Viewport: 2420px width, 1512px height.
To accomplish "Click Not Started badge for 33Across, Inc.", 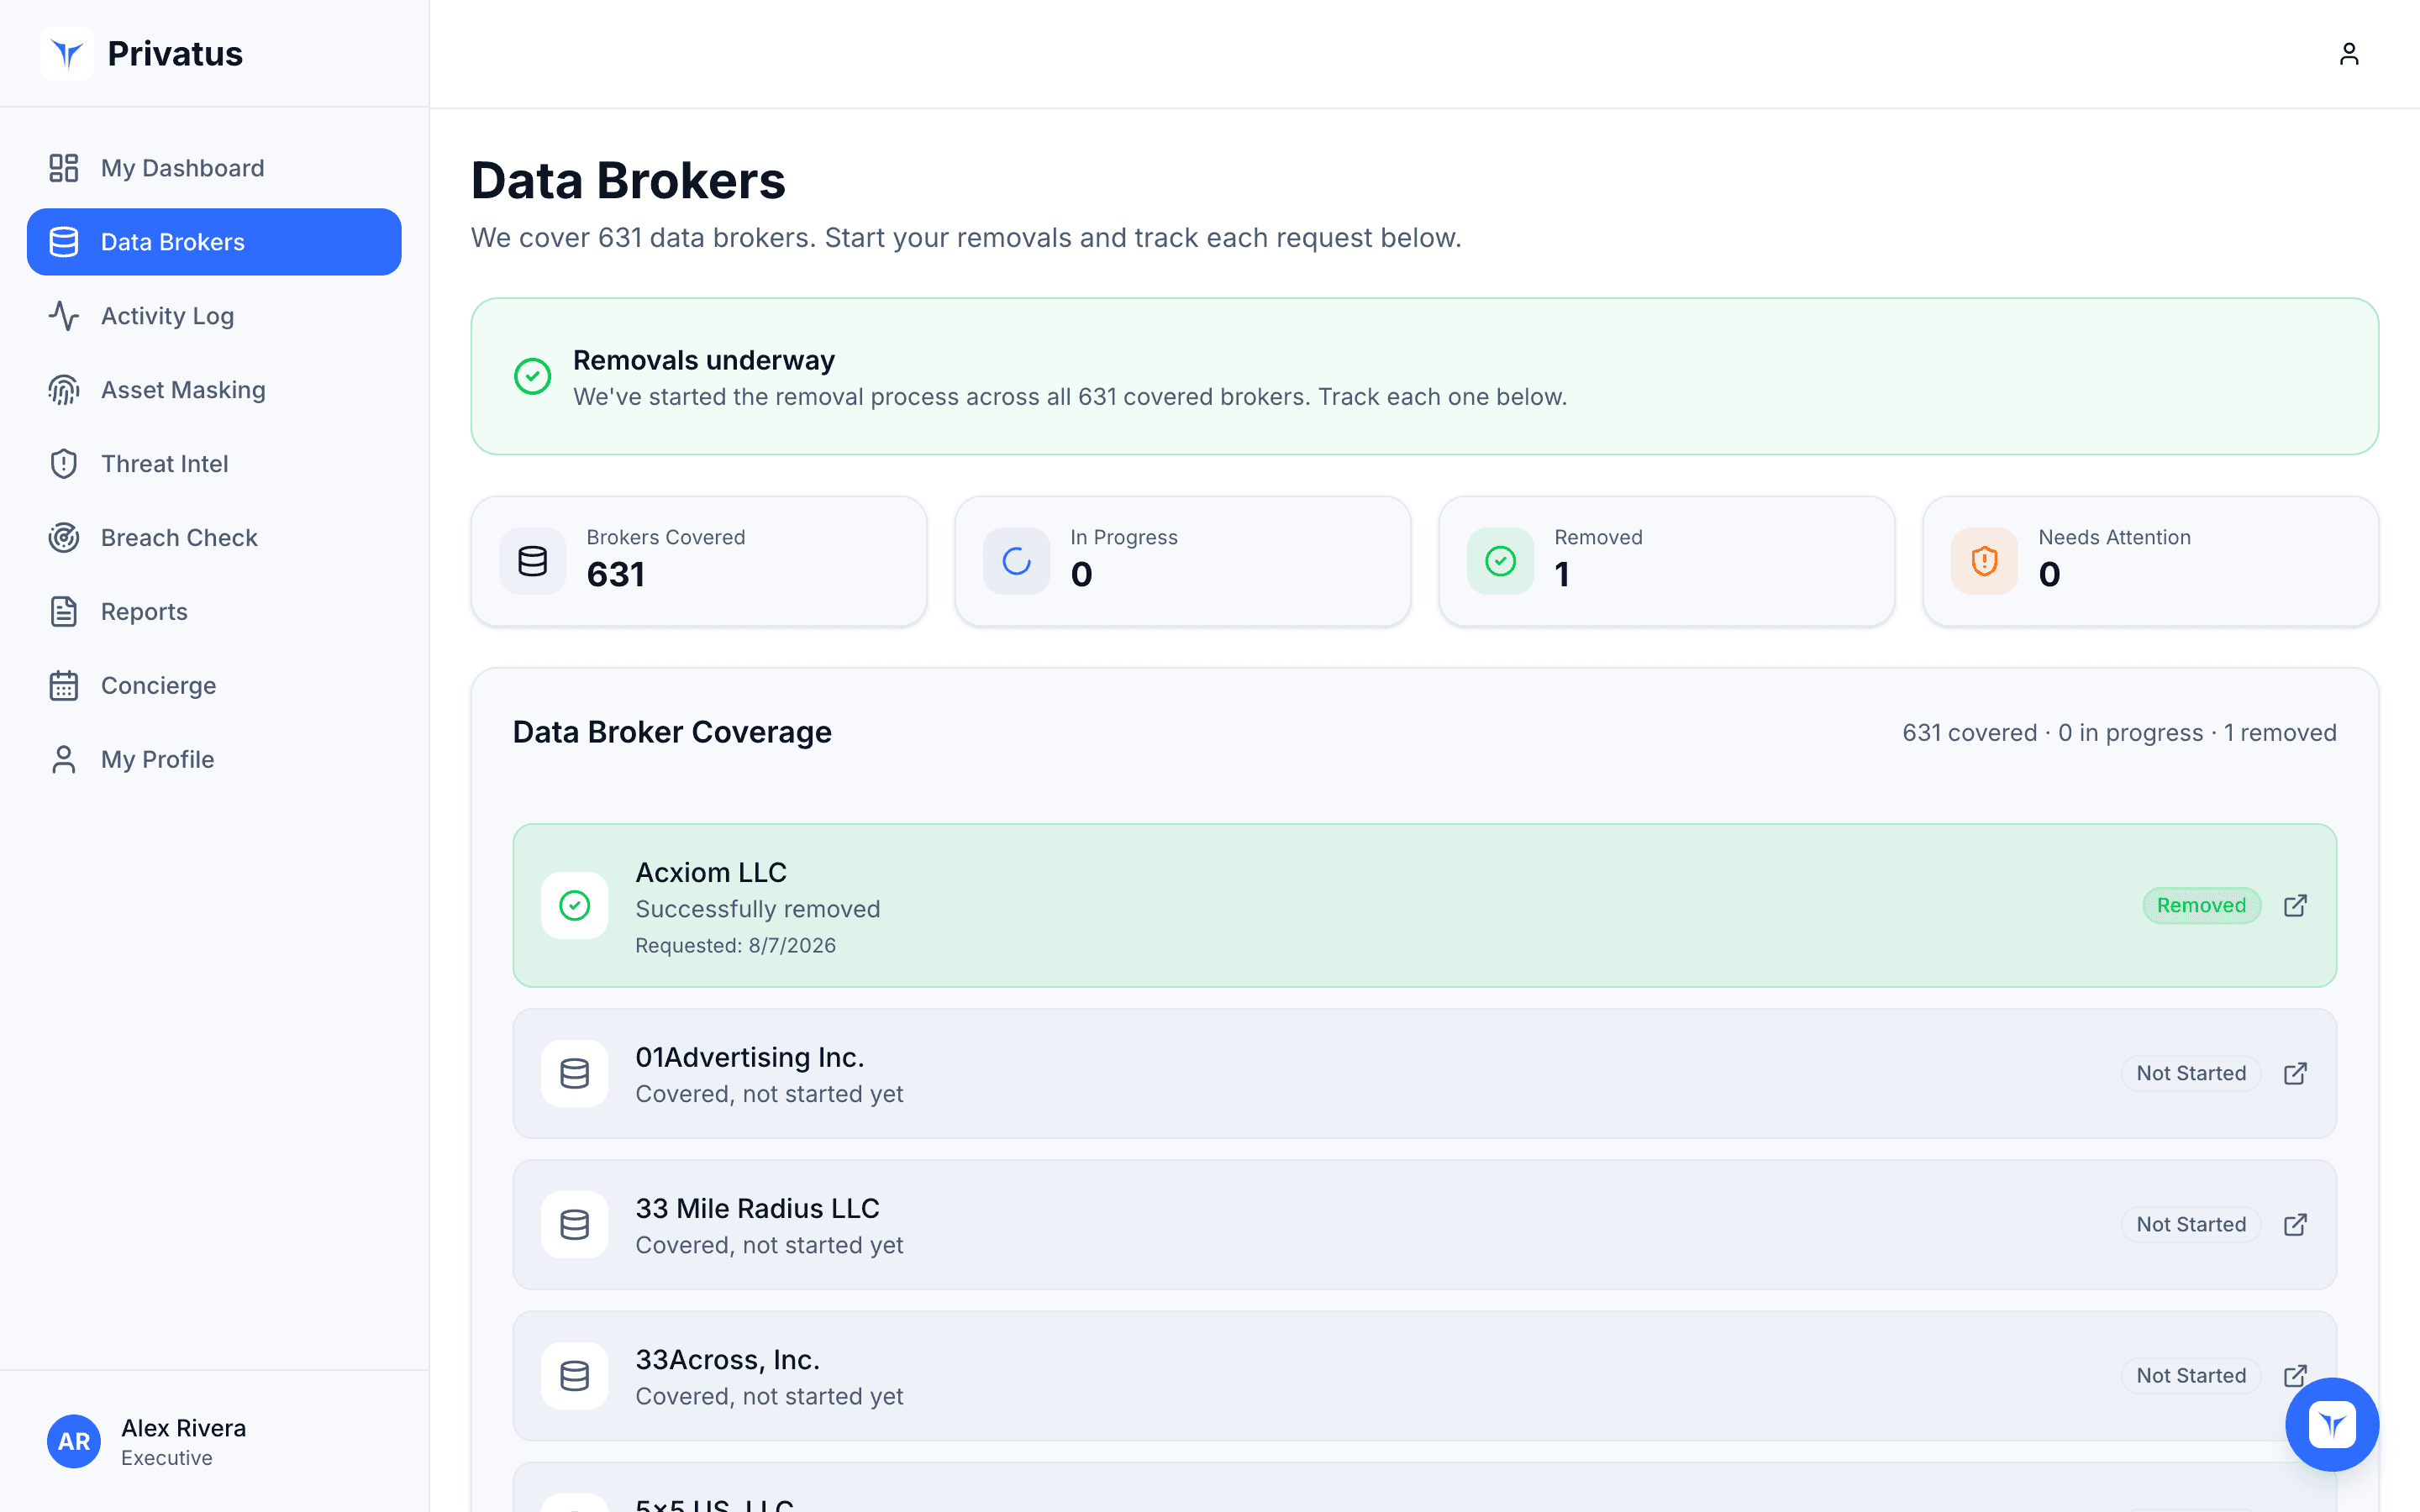I will tap(2191, 1376).
